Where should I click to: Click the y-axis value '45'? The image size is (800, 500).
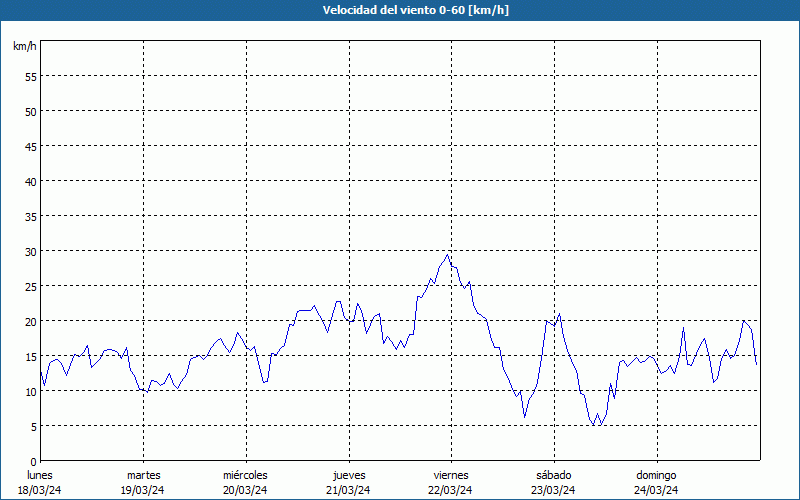pos(31,146)
